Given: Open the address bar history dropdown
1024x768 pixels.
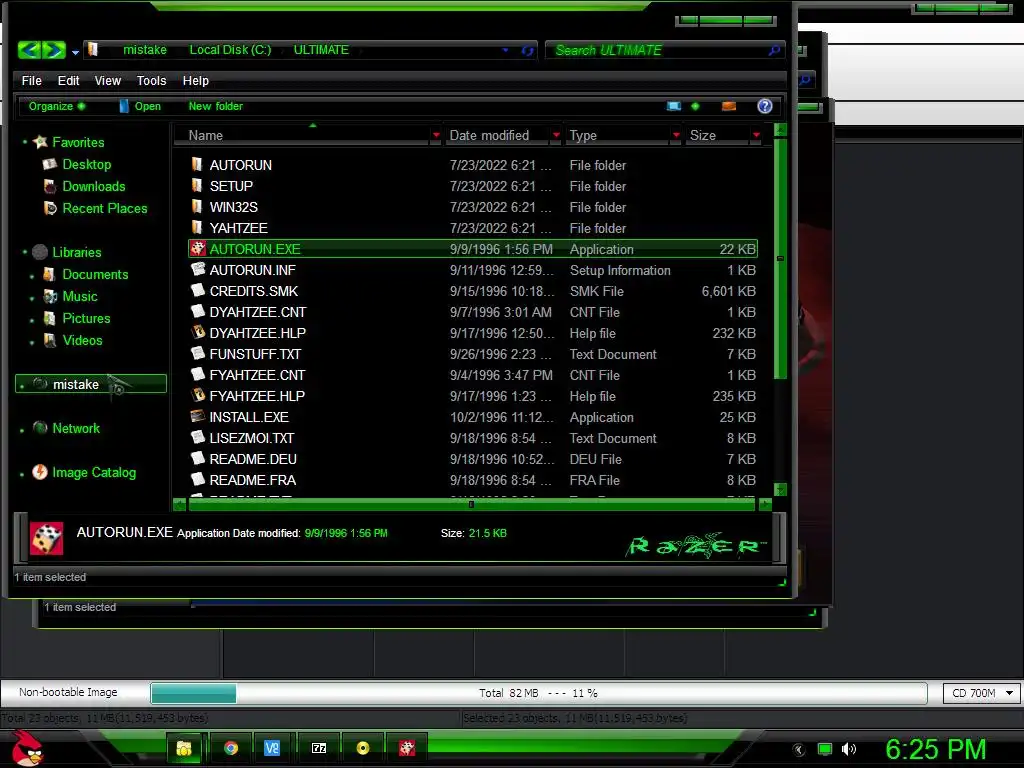Looking at the screenshot, I should [505, 50].
